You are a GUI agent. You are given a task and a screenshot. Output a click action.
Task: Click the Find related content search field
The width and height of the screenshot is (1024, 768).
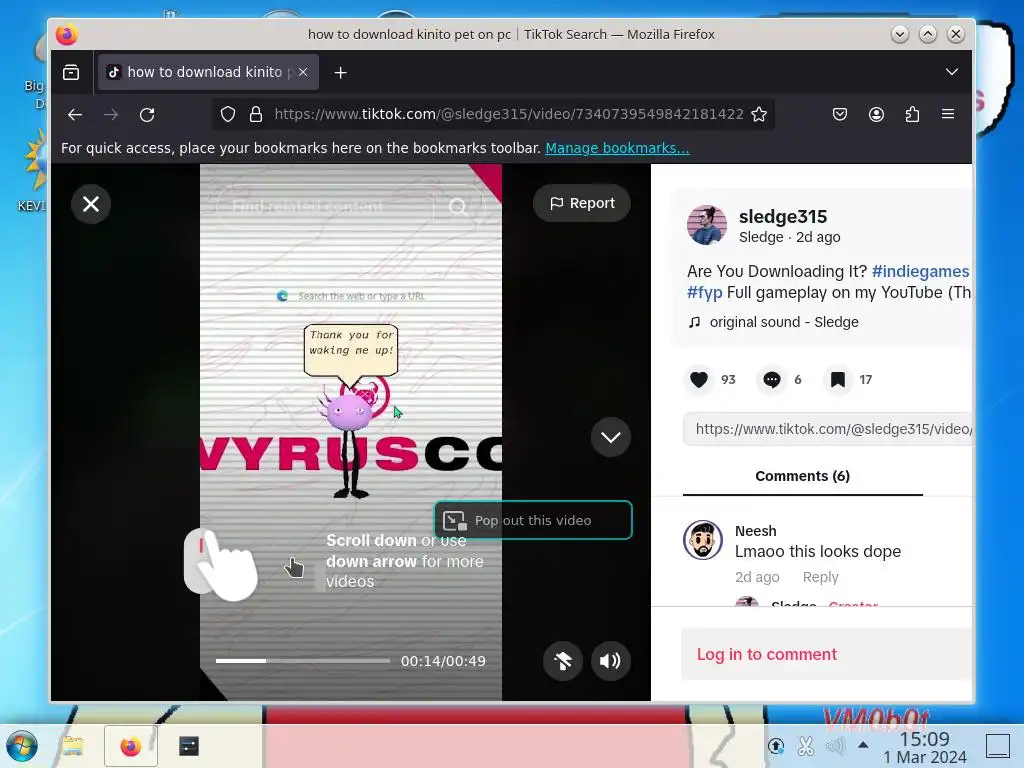pos(324,206)
